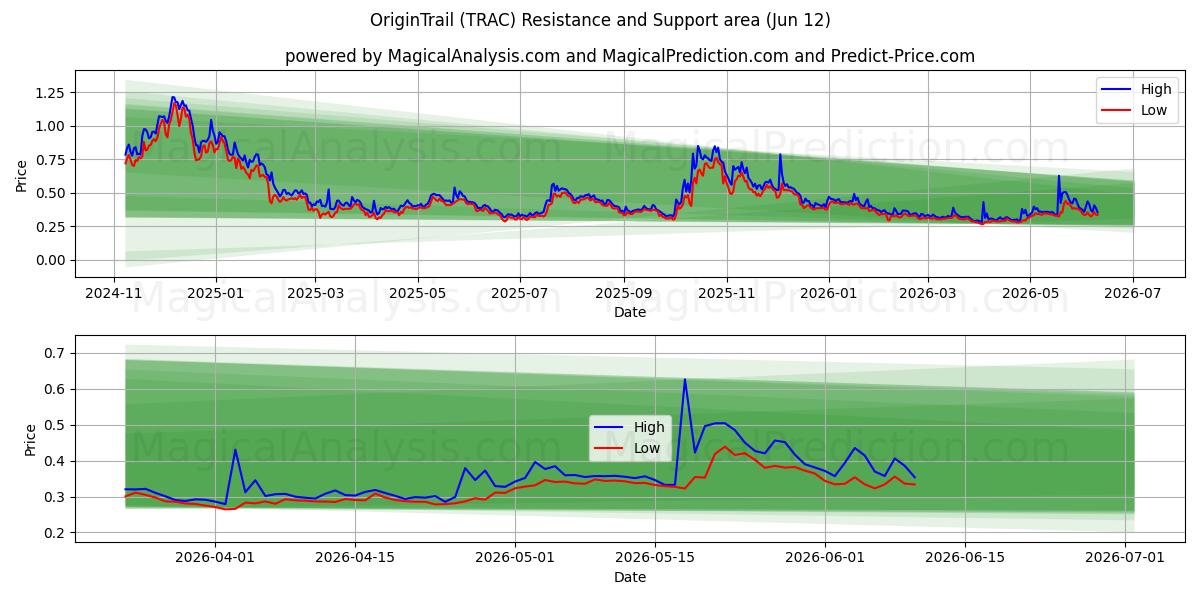
Task: Click the 'Date' axis label under the bottom chart
Action: pos(630,577)
